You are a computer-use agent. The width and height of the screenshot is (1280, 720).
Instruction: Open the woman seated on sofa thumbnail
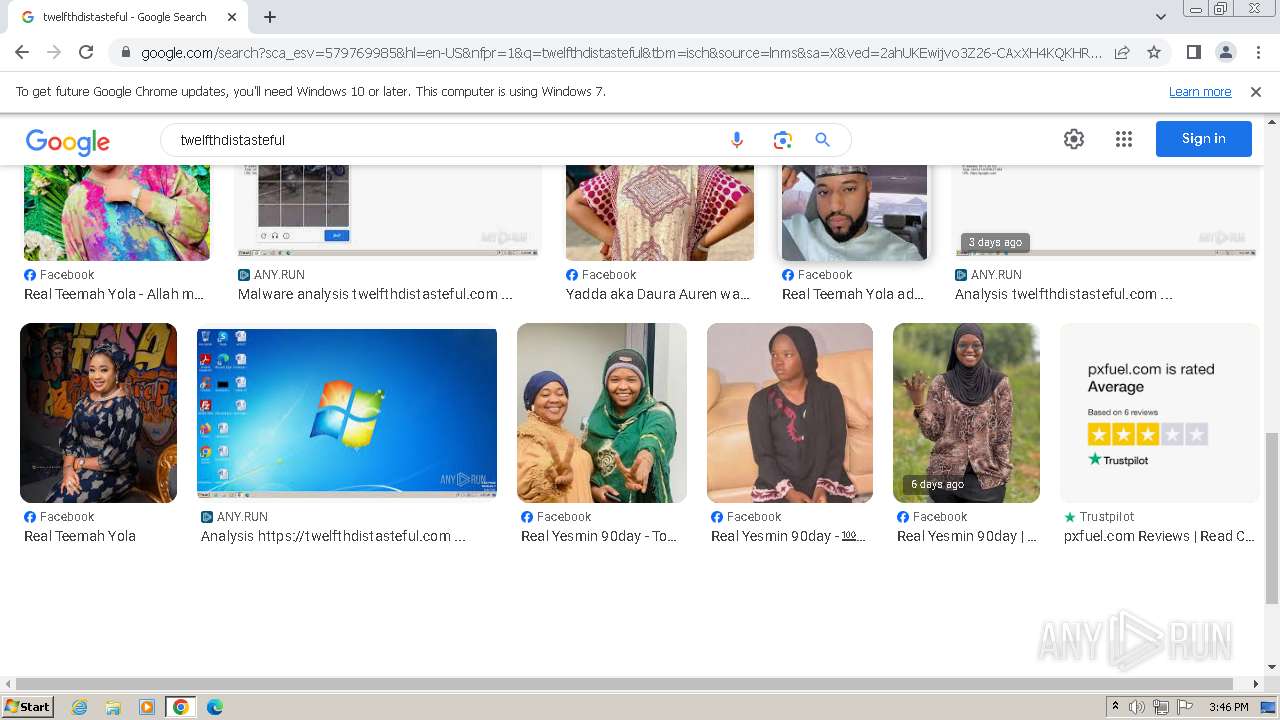(x=790, y=413)
